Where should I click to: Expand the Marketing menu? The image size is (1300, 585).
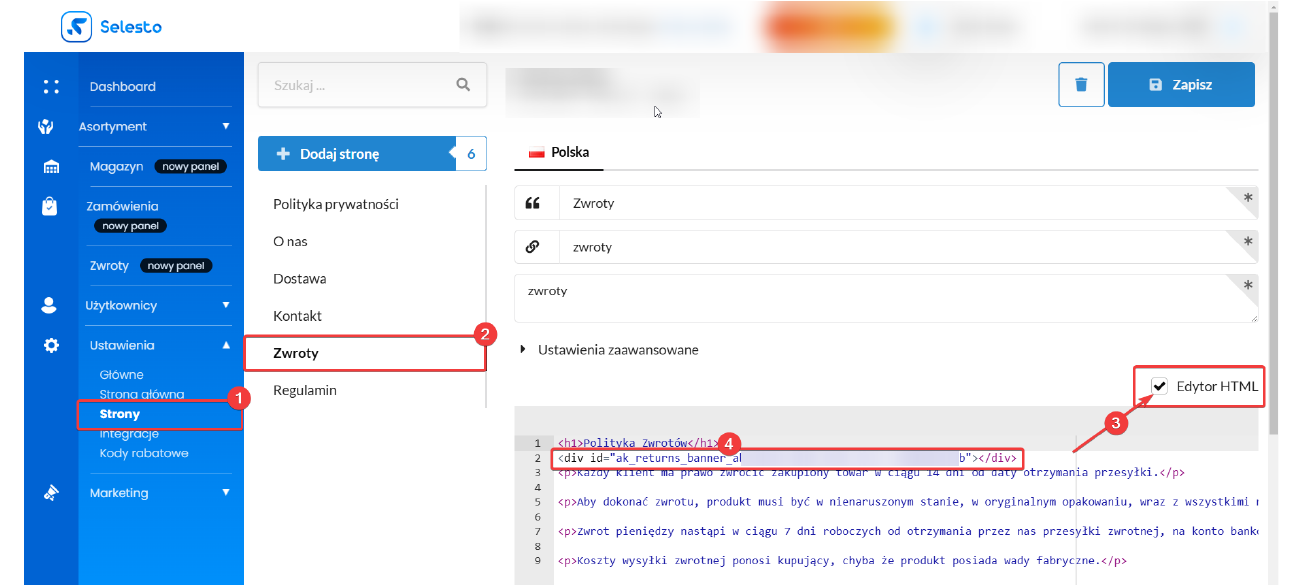coord(226,492)
